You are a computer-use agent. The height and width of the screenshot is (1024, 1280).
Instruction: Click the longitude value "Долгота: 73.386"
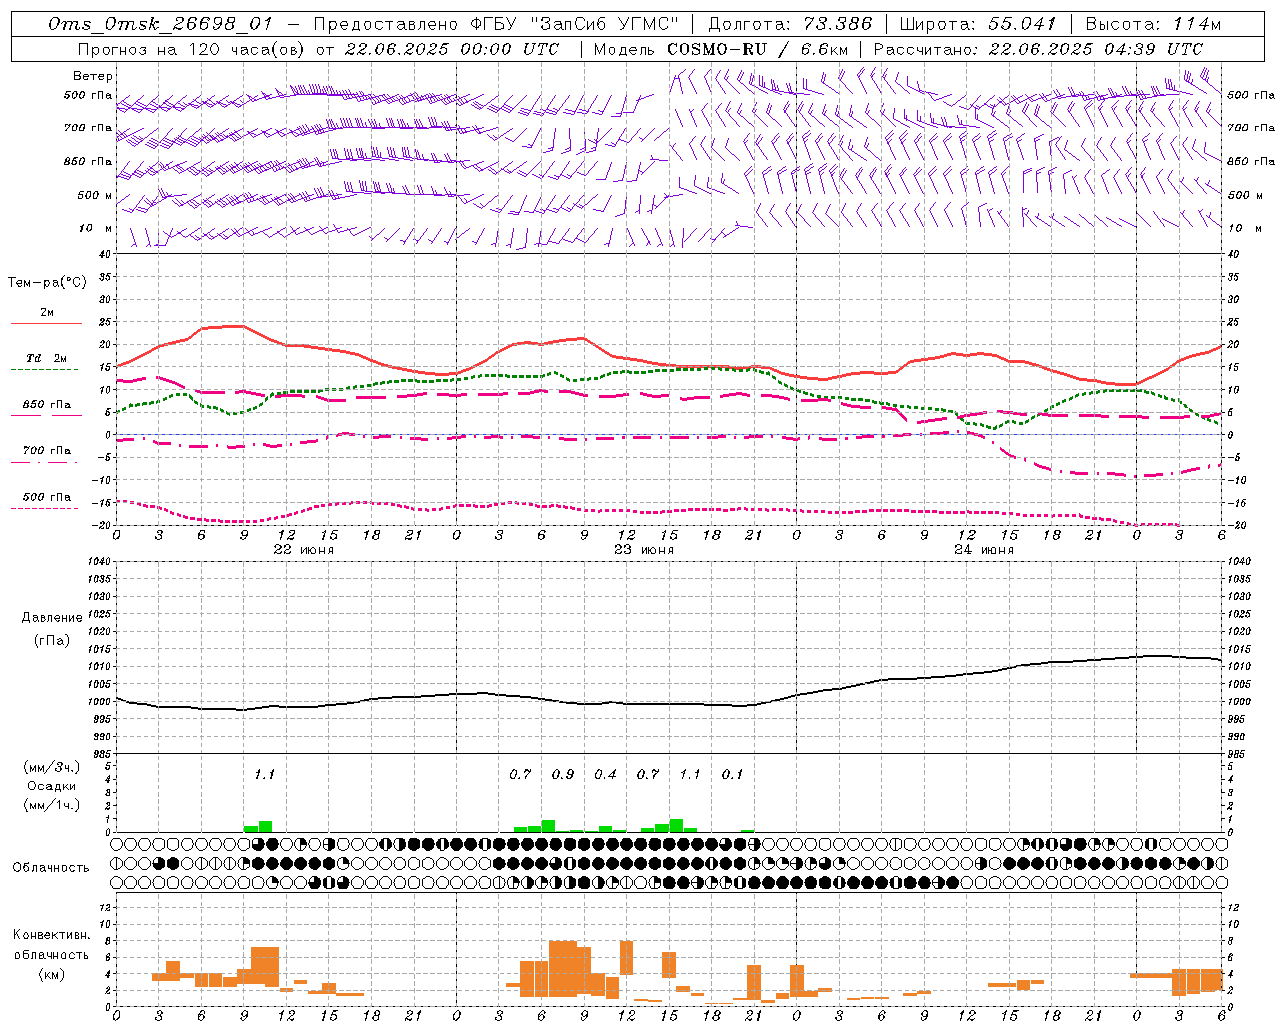click(790, 24)
